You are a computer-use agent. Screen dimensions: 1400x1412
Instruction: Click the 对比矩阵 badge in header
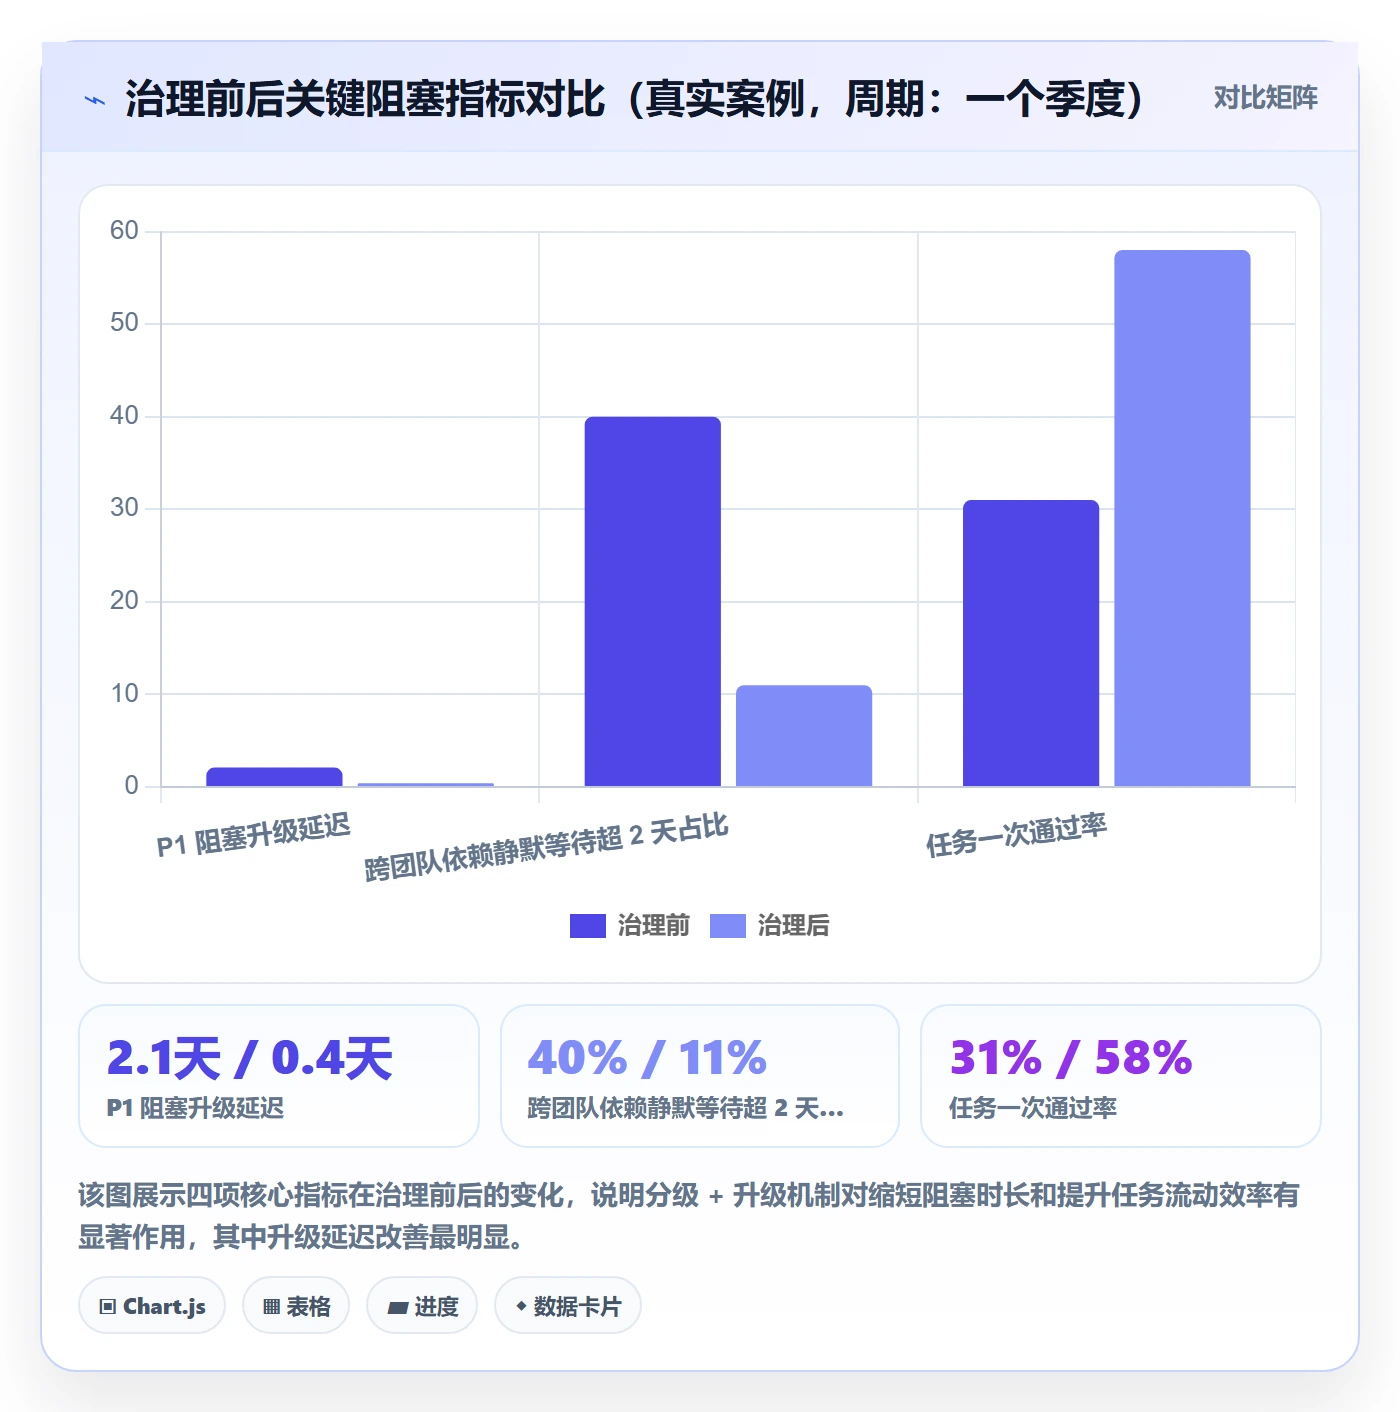[1265, 98]
